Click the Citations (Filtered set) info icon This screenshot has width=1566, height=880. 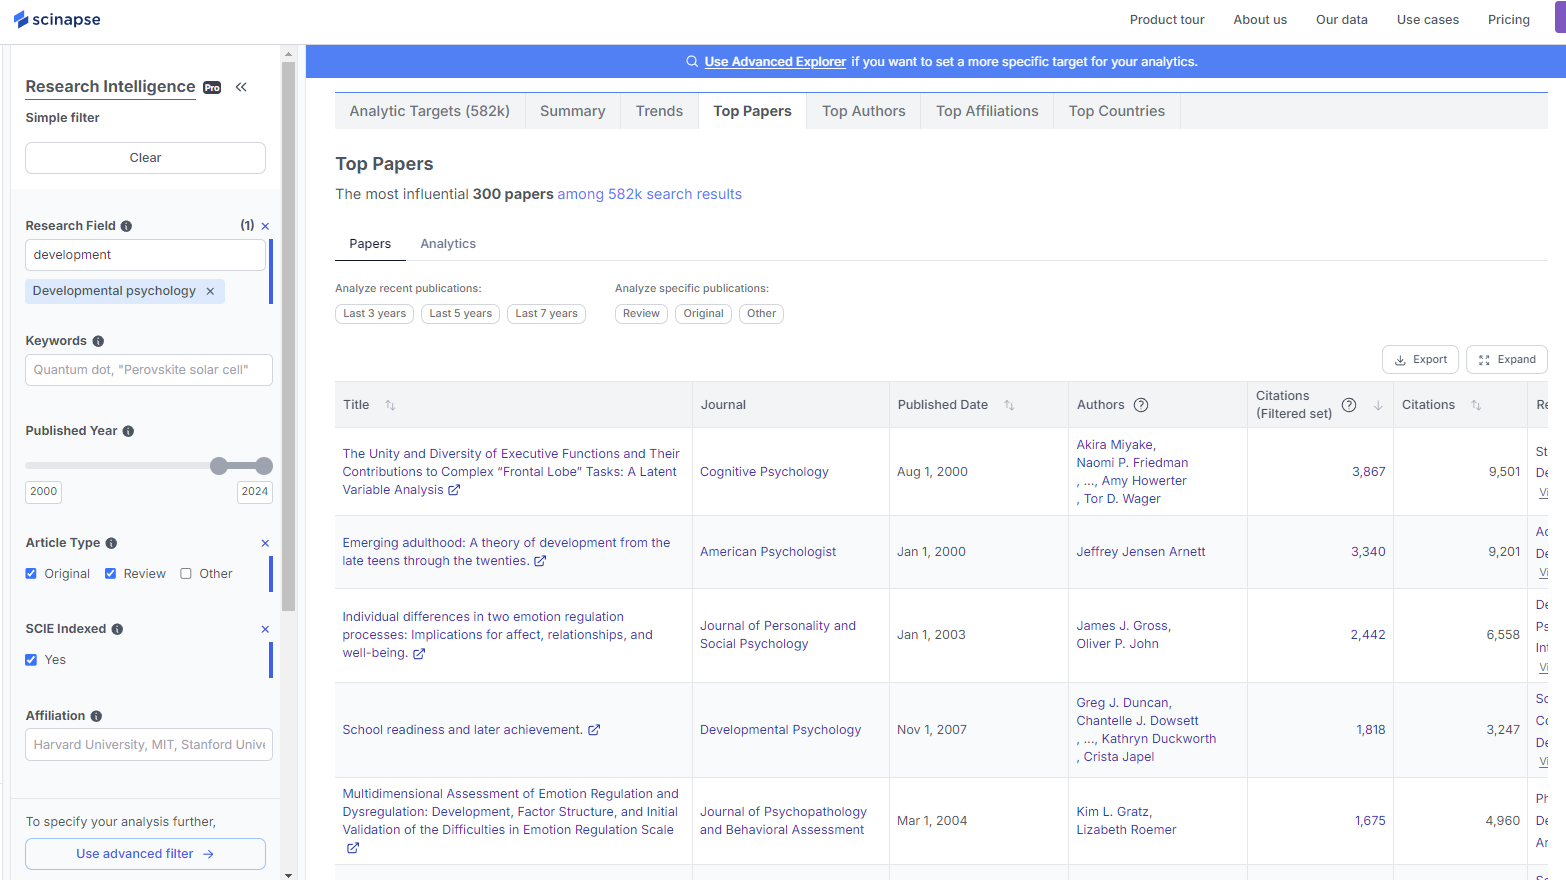pos(1348,404)
